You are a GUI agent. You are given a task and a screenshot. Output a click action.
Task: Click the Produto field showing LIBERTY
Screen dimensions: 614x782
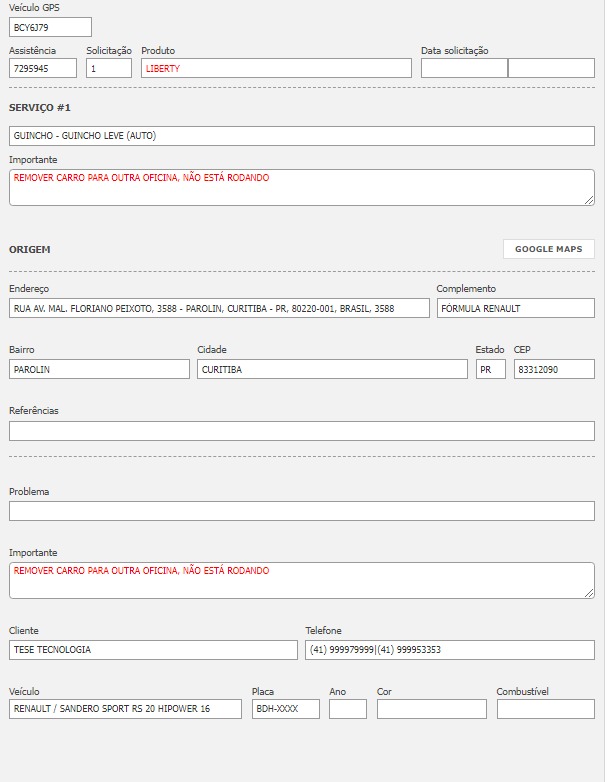click(x=276, y=68)
